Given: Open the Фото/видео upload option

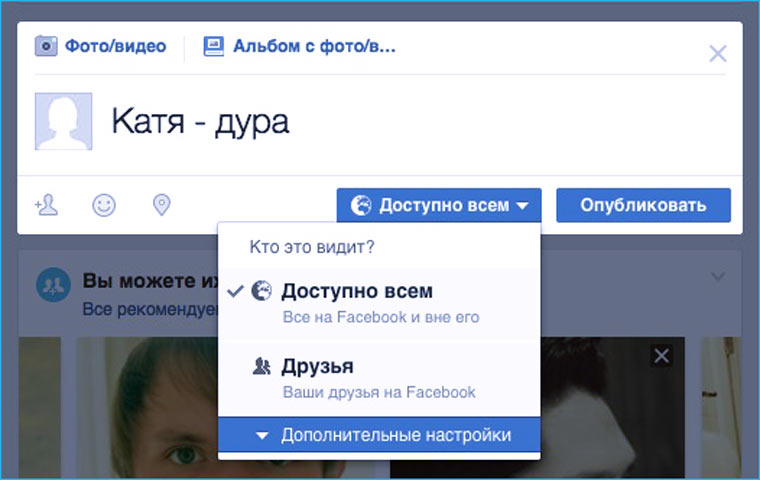Looking at the screenshot, I should coord(101,46).
